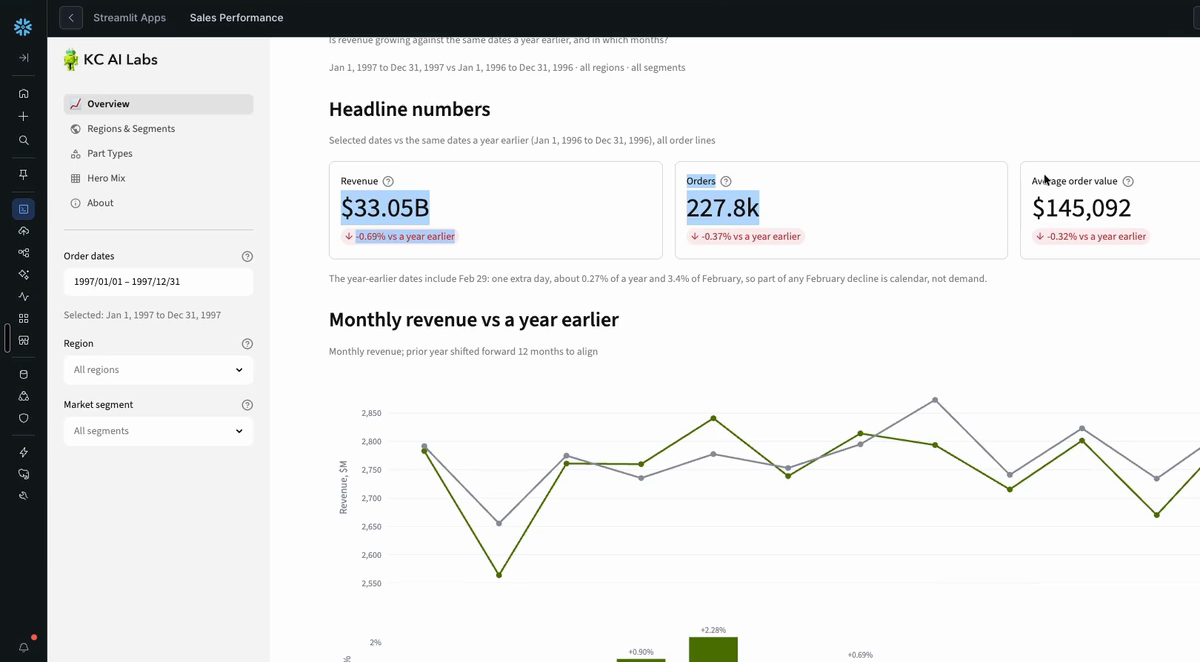Open the wrench Admin icon

[x=23, y=496]
